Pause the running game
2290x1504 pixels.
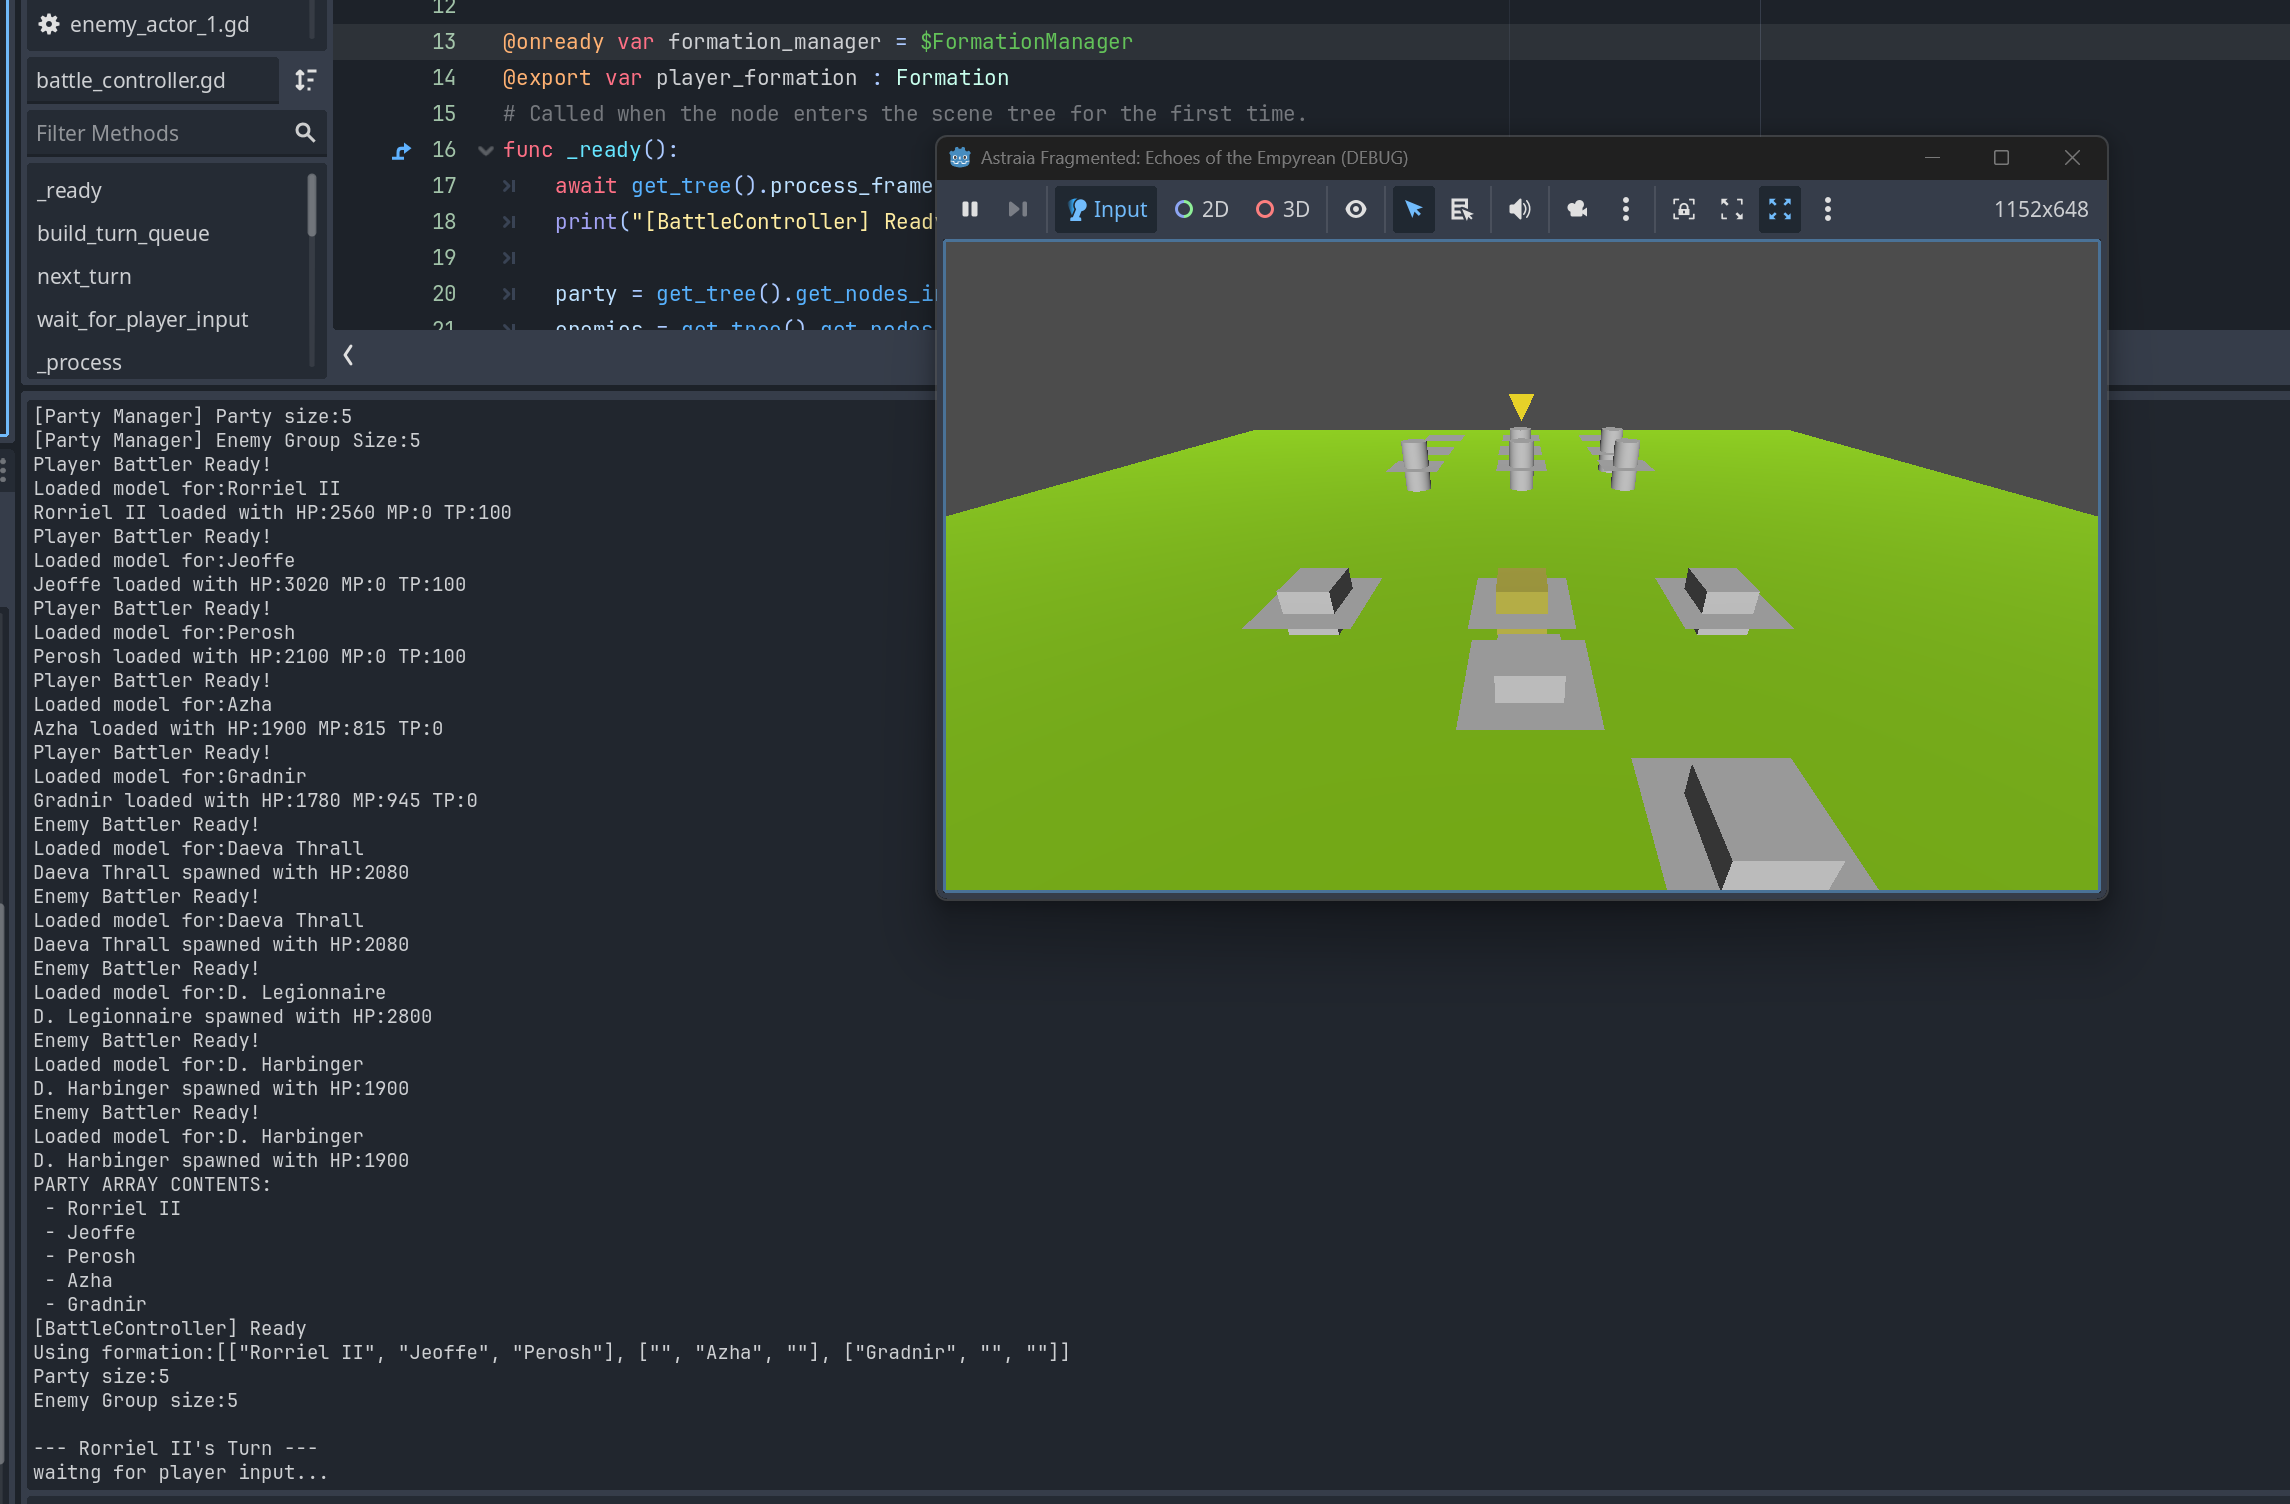[x=969, y=209]
